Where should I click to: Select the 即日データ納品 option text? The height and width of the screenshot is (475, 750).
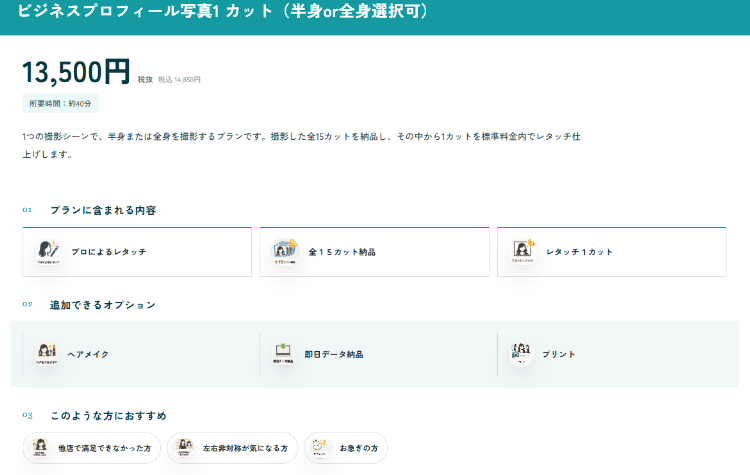click(334, 354)
